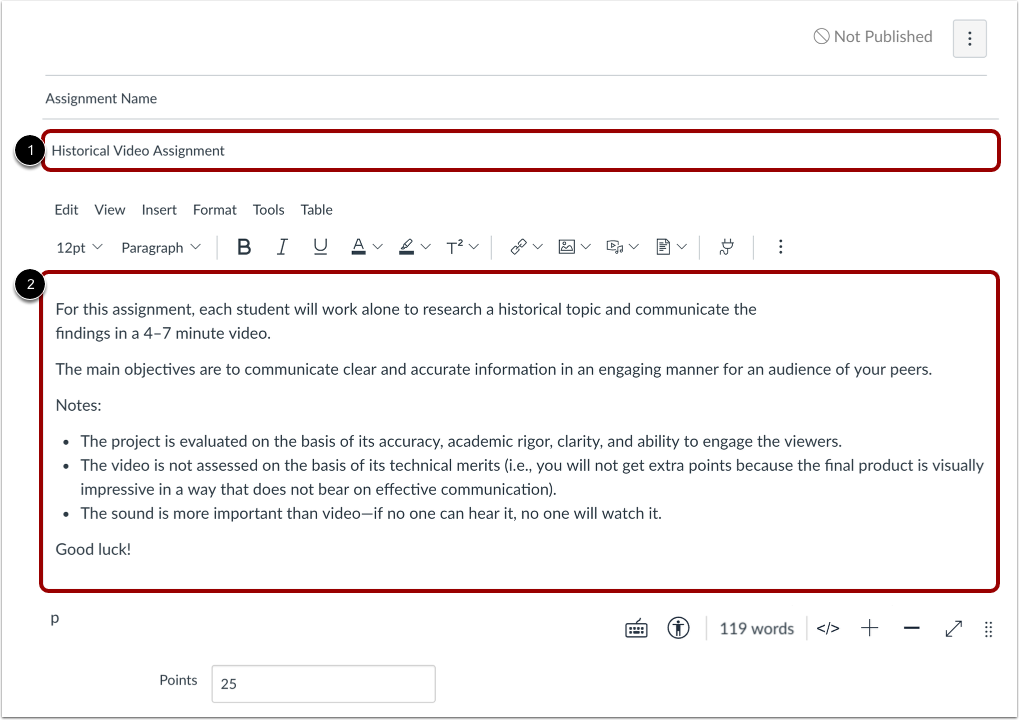
Task: Open the font size dropdown showing 12pt
Action: coord(78,246)
